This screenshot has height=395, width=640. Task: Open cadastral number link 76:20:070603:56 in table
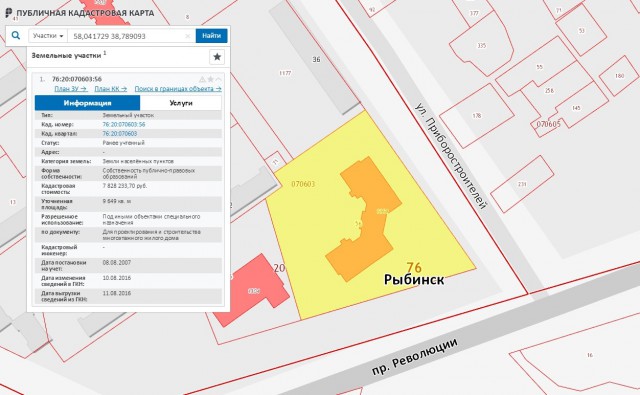(124, 124)
